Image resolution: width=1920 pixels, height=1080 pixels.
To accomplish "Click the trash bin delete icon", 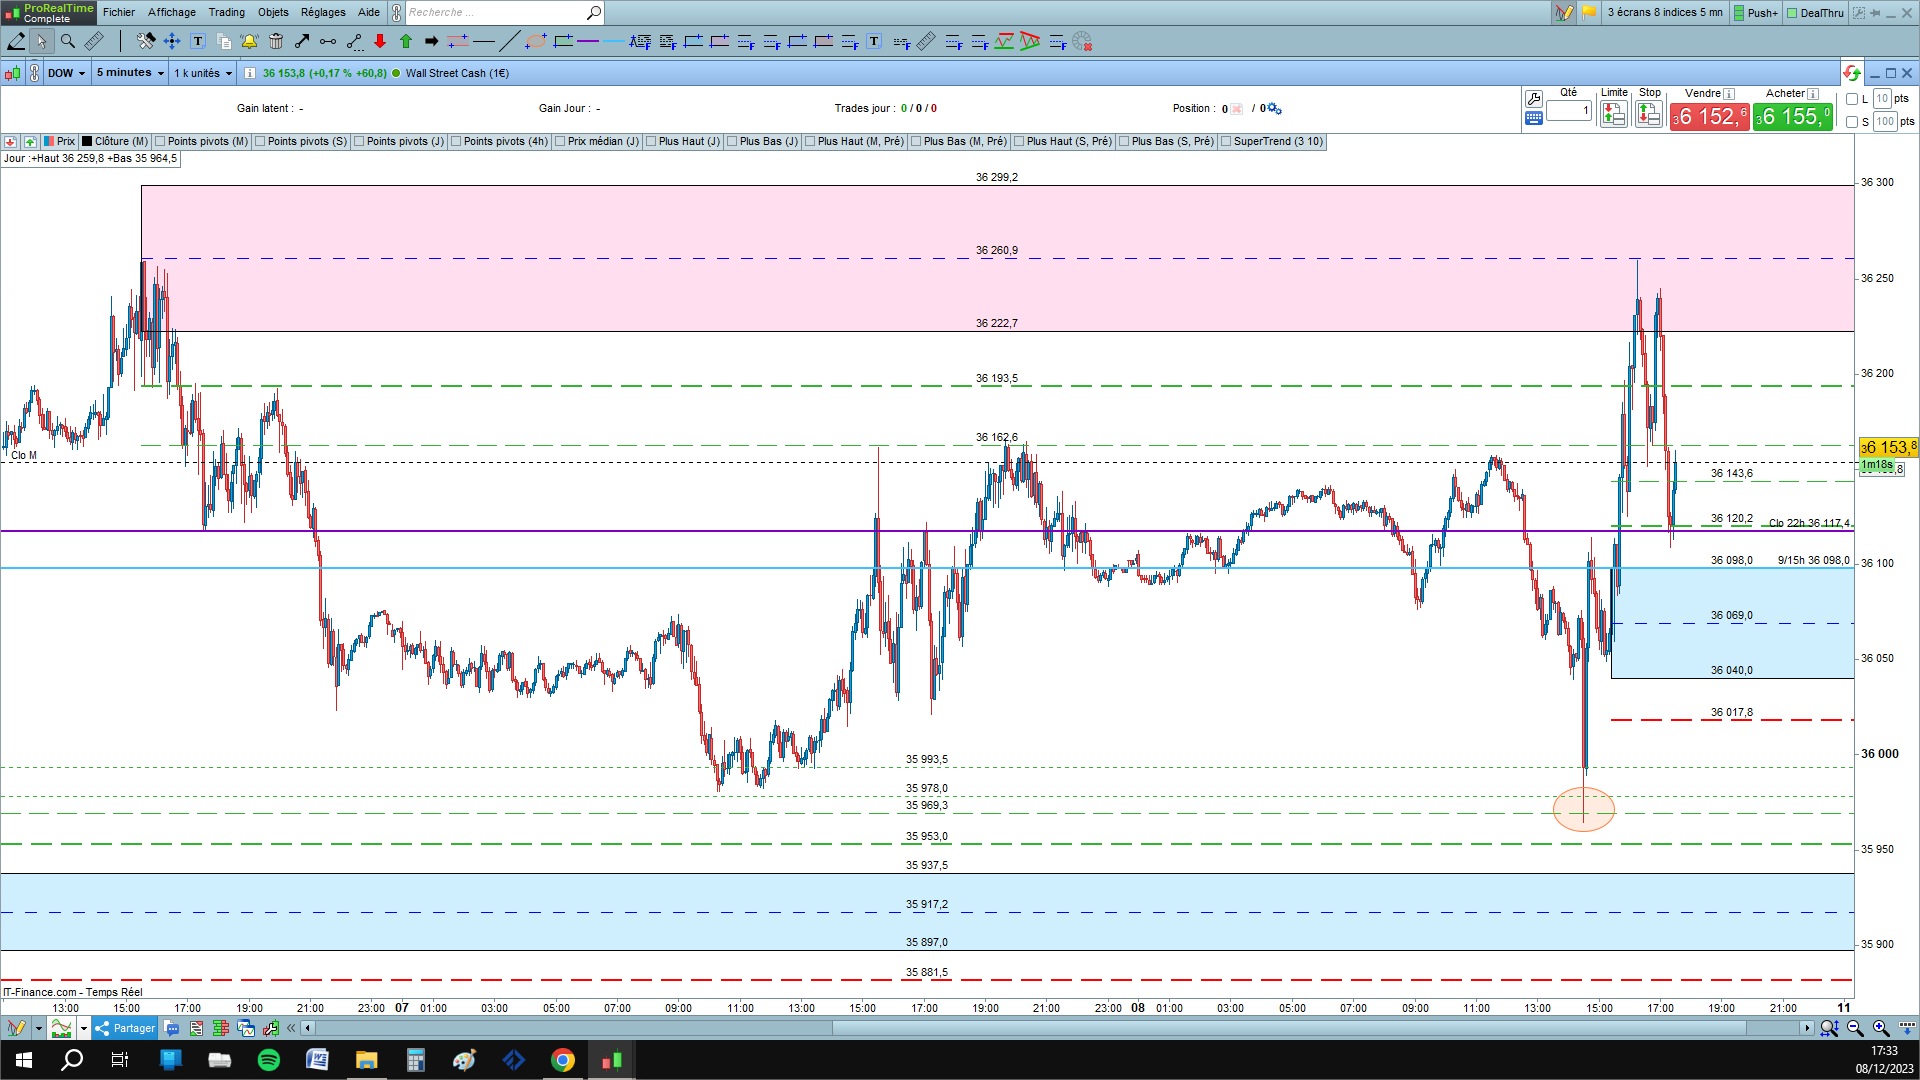I will pos(276,41).
